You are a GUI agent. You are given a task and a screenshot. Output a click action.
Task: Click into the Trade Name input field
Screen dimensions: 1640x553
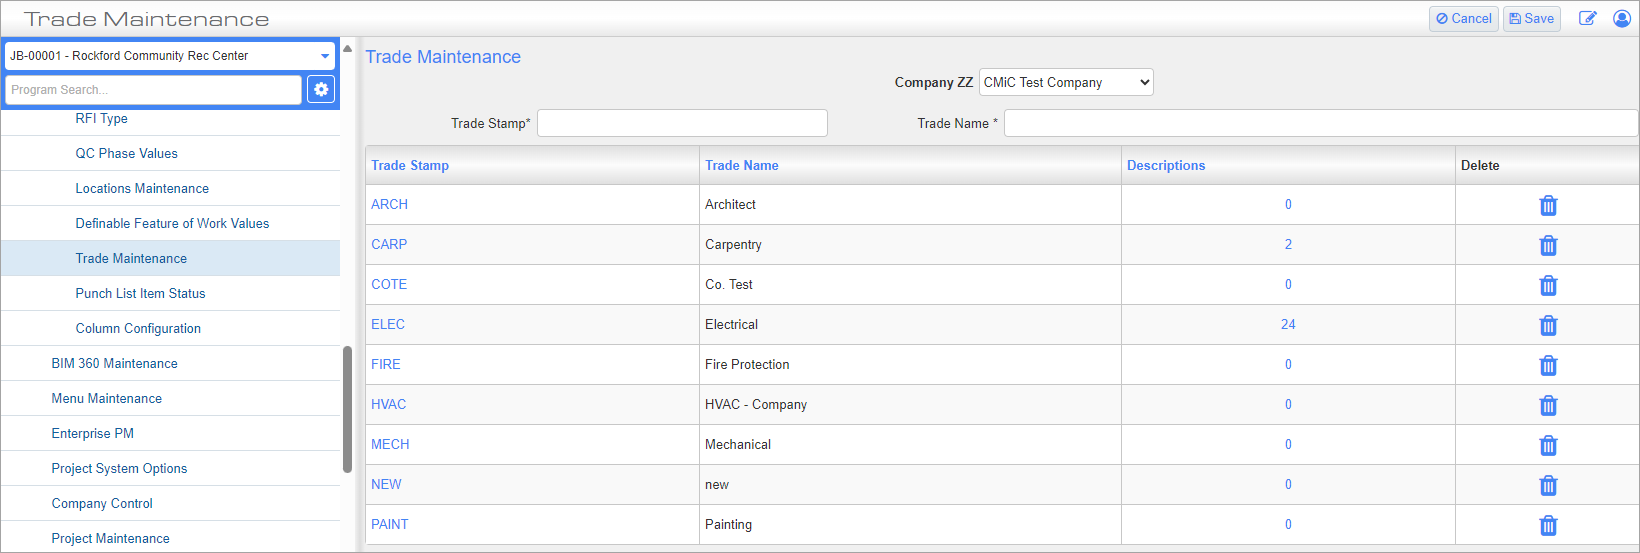point(1321,123)
